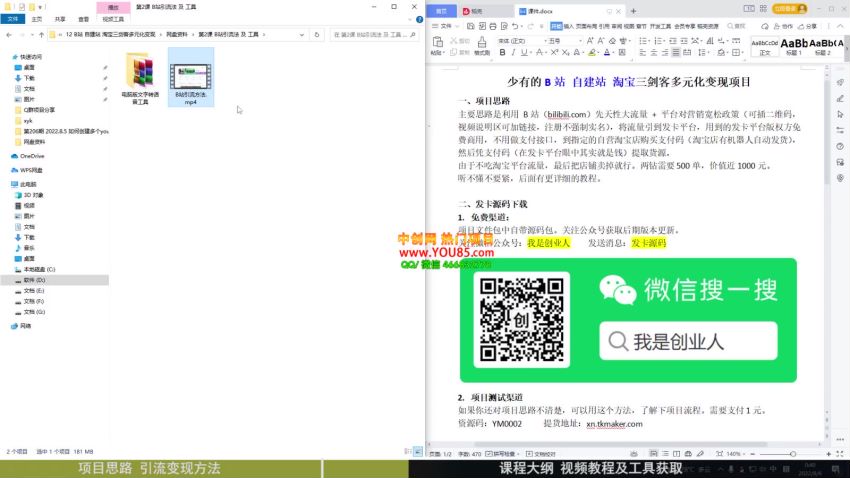This screenshot has width=850, height=478.
Task: Click the numbered list icon
Action: coord(659,41)
